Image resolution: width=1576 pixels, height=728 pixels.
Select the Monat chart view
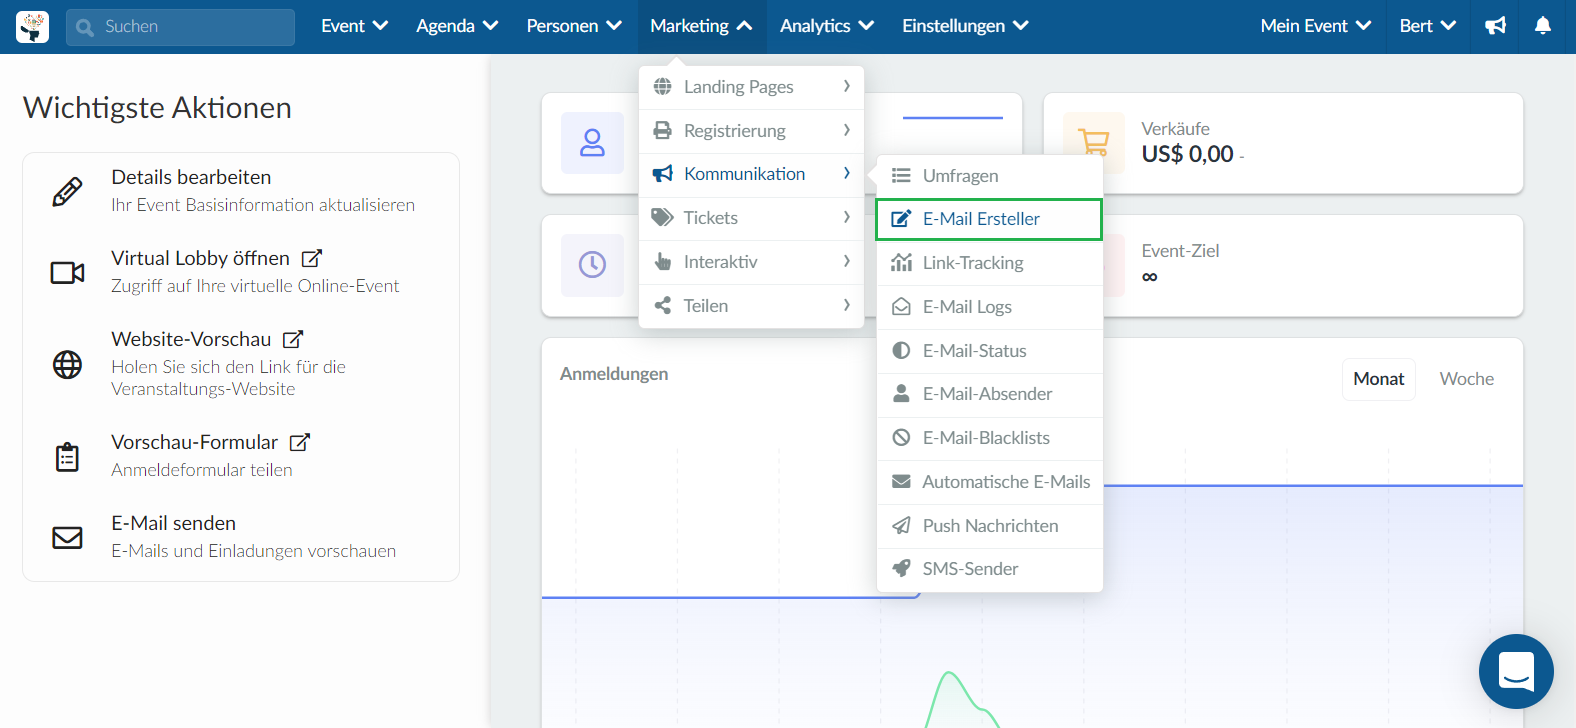point(1378,379)
